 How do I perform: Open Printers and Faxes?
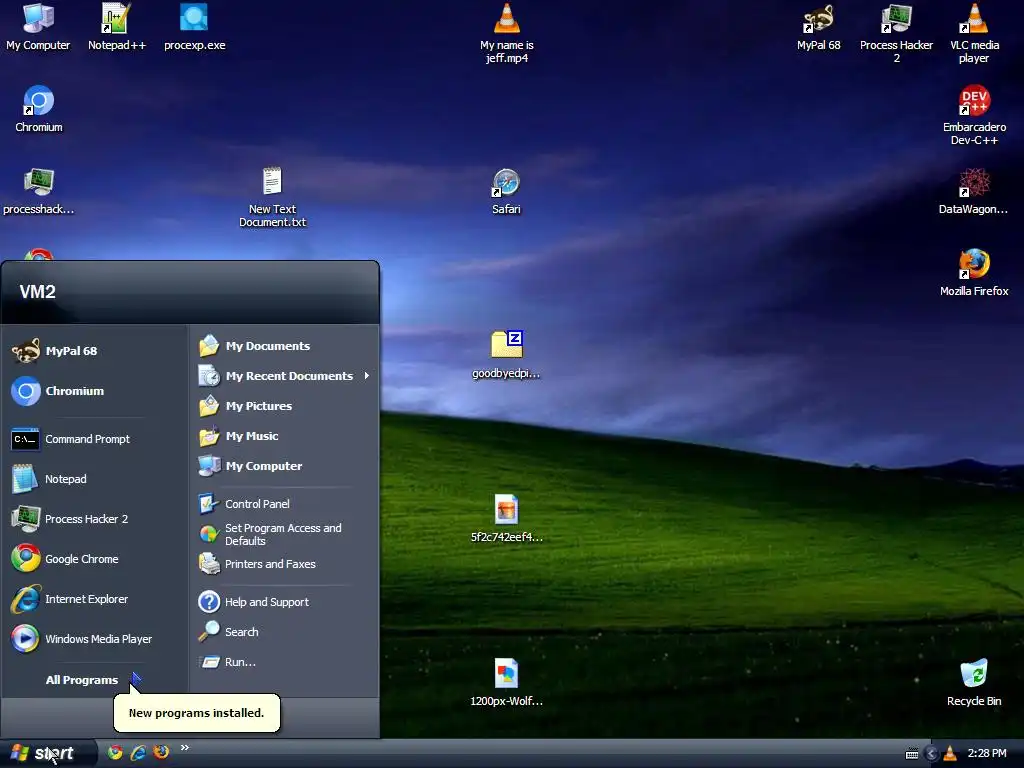click(285, 564)
